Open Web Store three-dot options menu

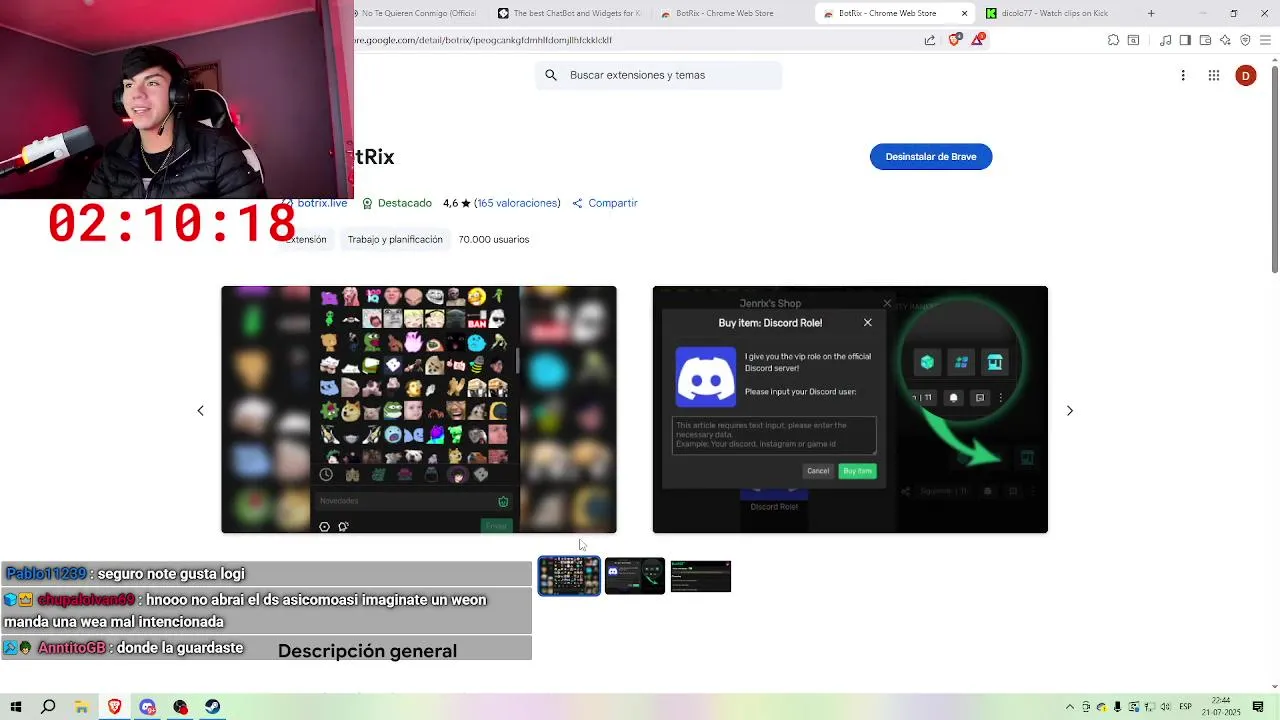click(x=1183, y=76)
